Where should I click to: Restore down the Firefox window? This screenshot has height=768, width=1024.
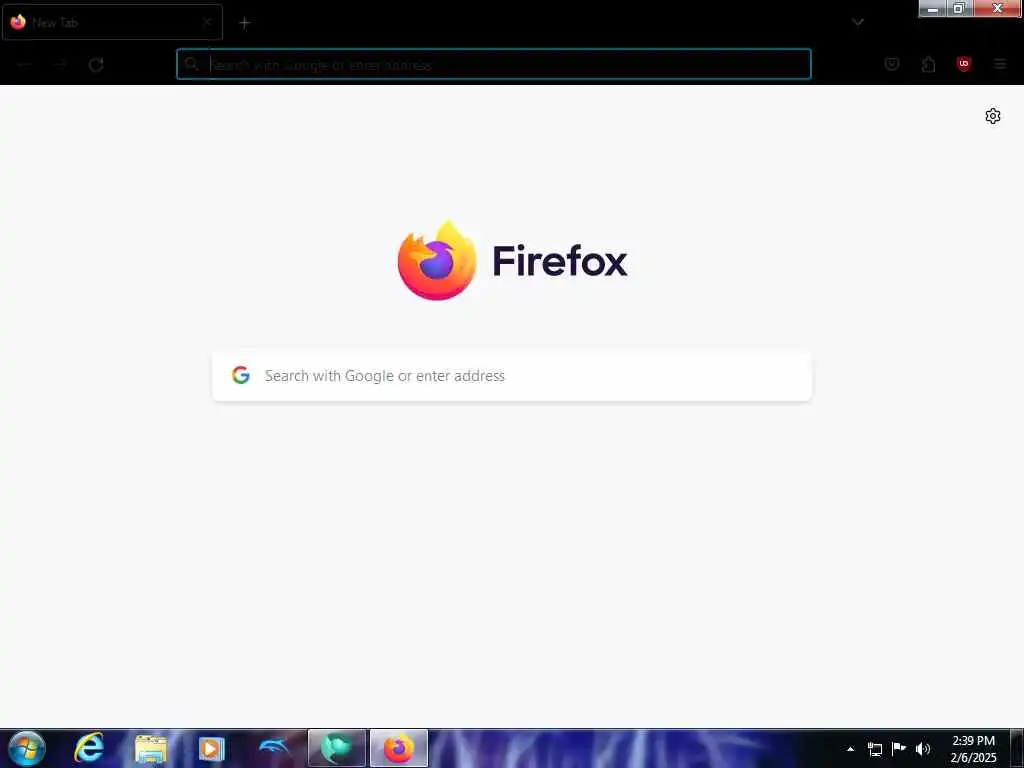(x=959, y=8)
